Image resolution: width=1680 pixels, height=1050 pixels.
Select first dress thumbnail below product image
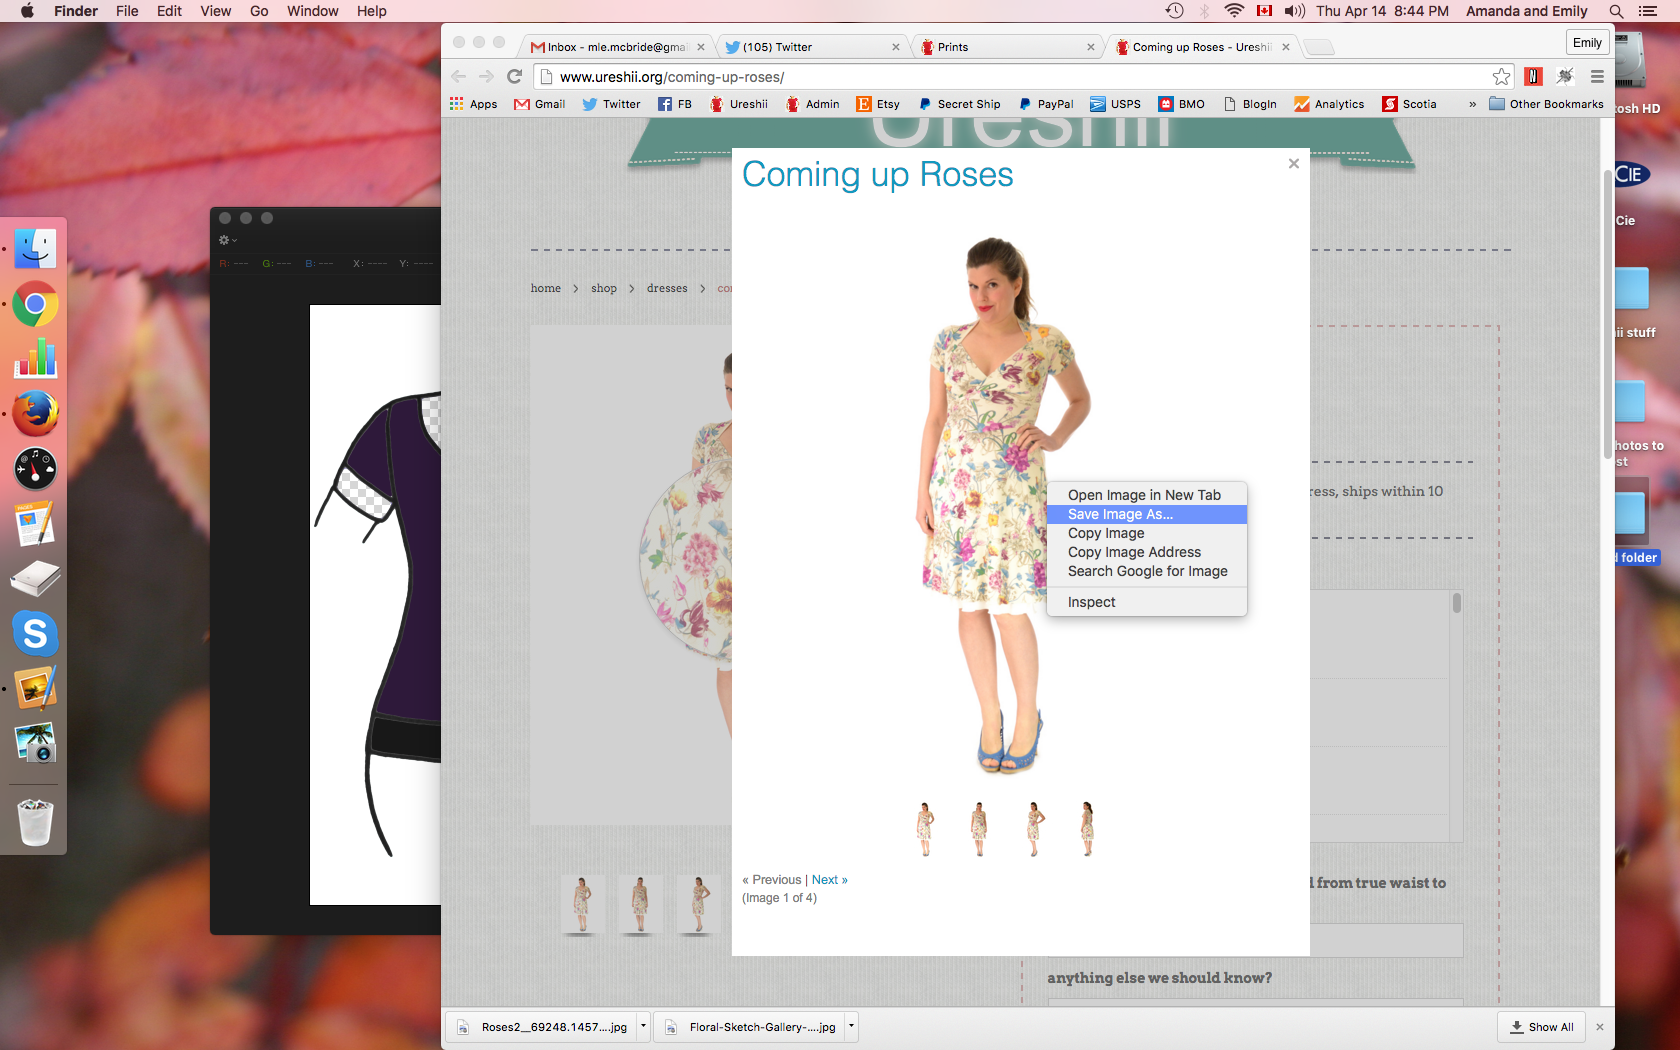pyautogui.click(x=582, y=905)
